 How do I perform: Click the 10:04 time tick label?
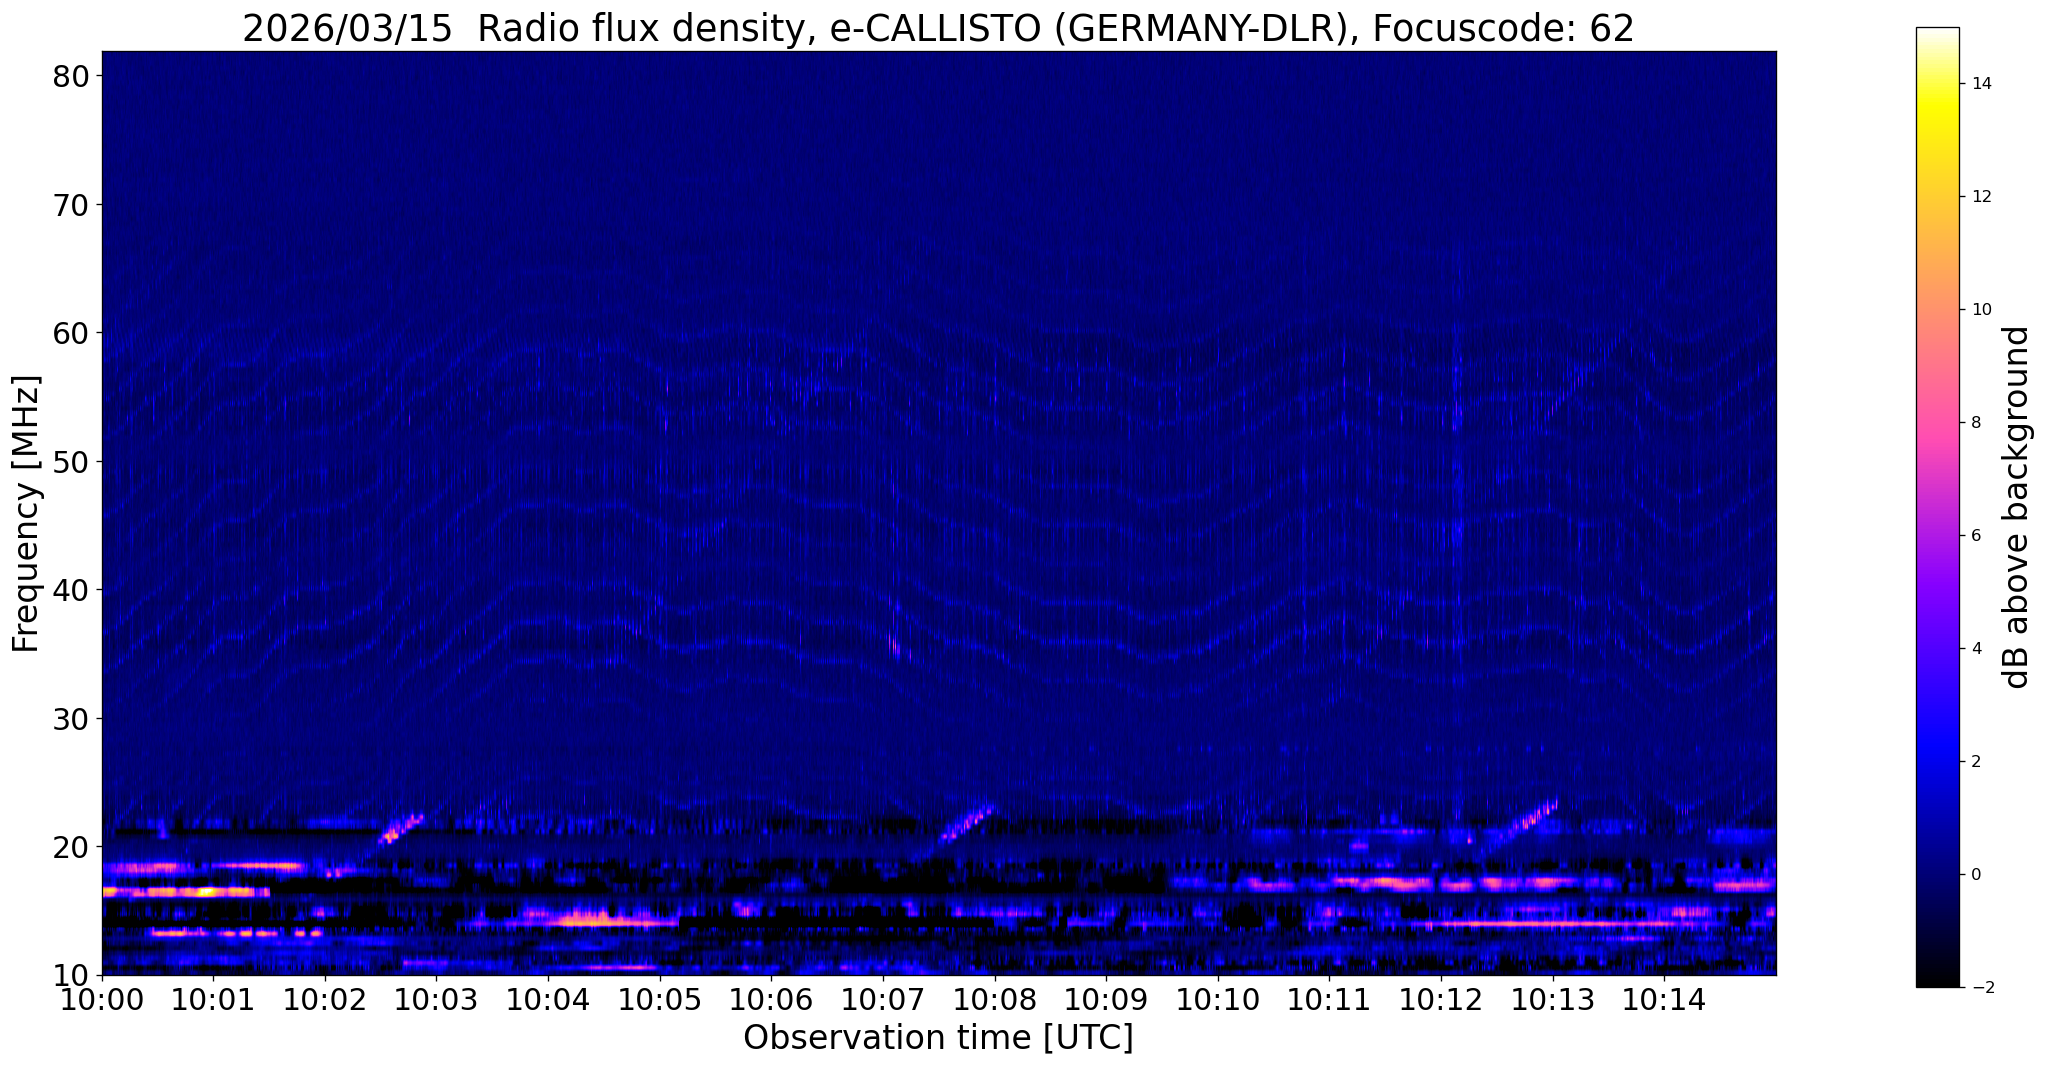[548, 998]
